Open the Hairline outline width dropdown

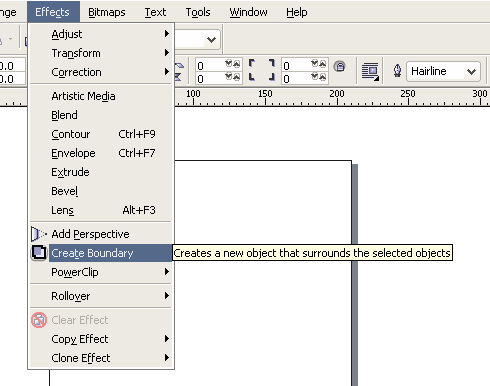(471, 71)
